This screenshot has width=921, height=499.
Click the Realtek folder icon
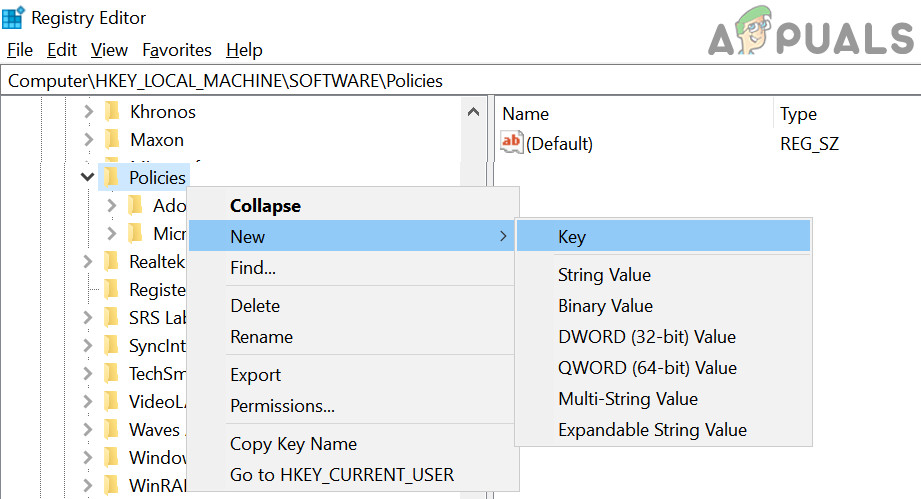tap(112, 262)
